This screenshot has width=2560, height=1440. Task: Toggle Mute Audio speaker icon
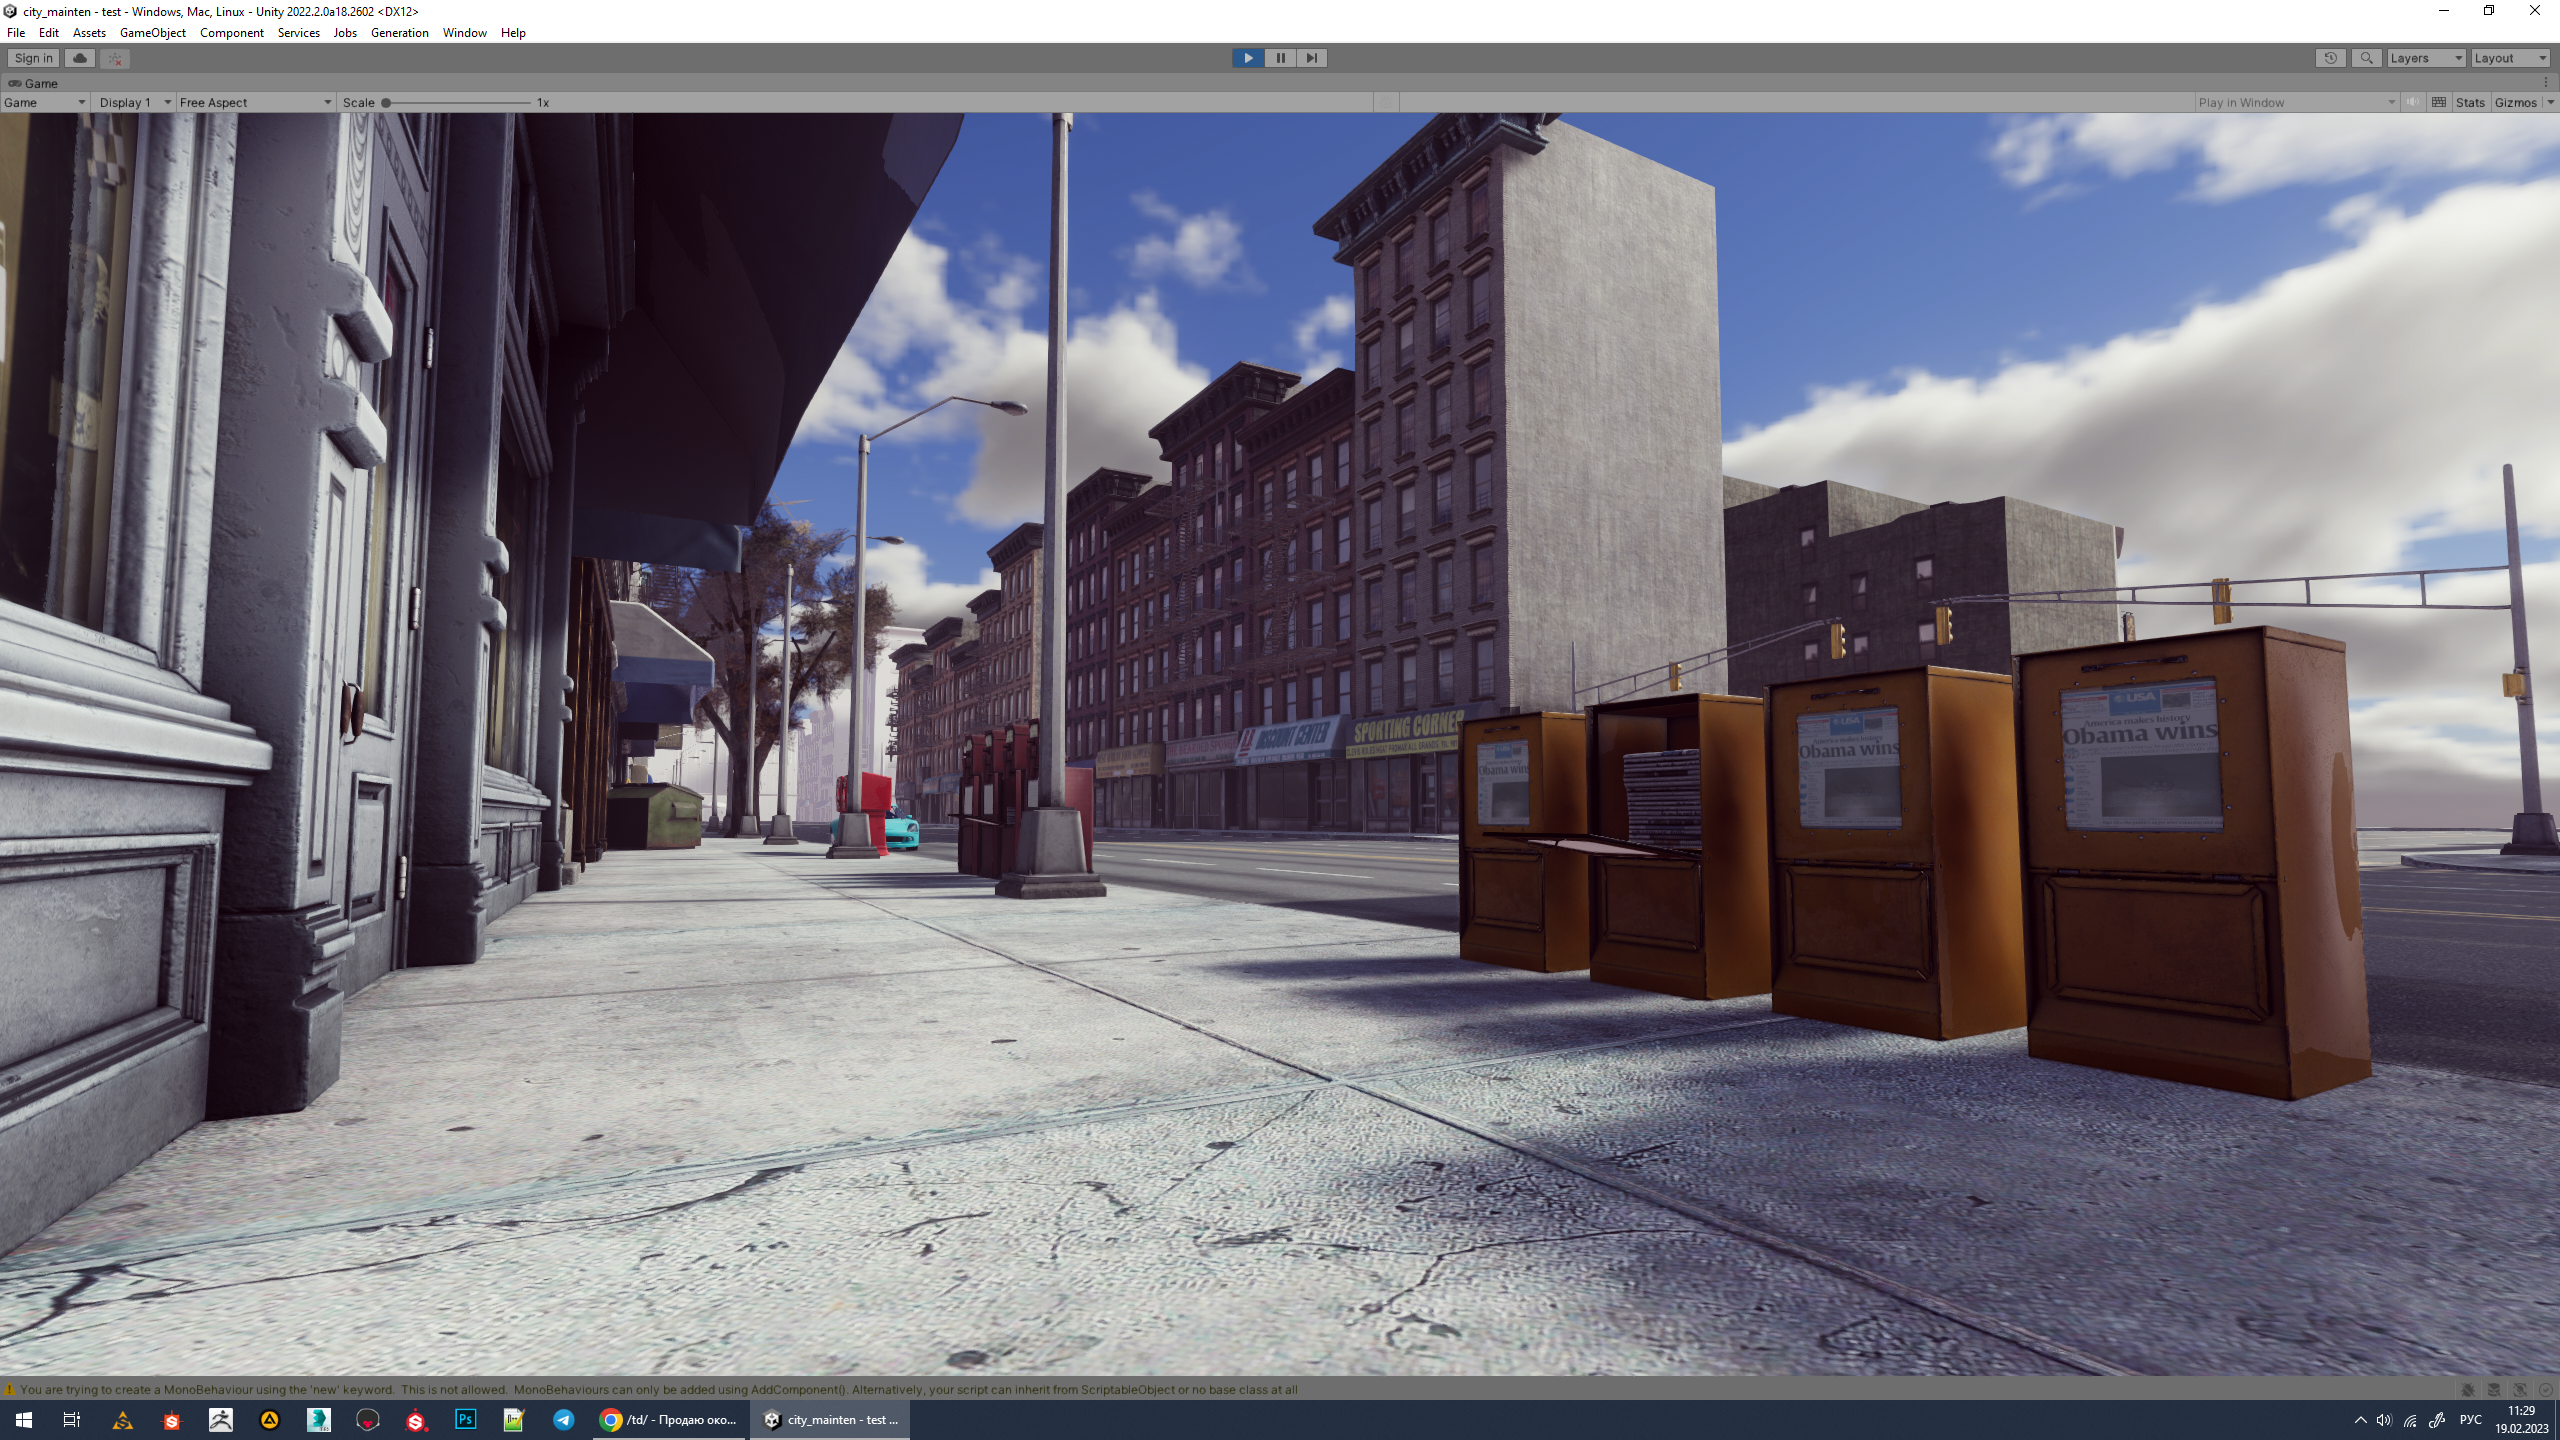tap(2413, 102)
